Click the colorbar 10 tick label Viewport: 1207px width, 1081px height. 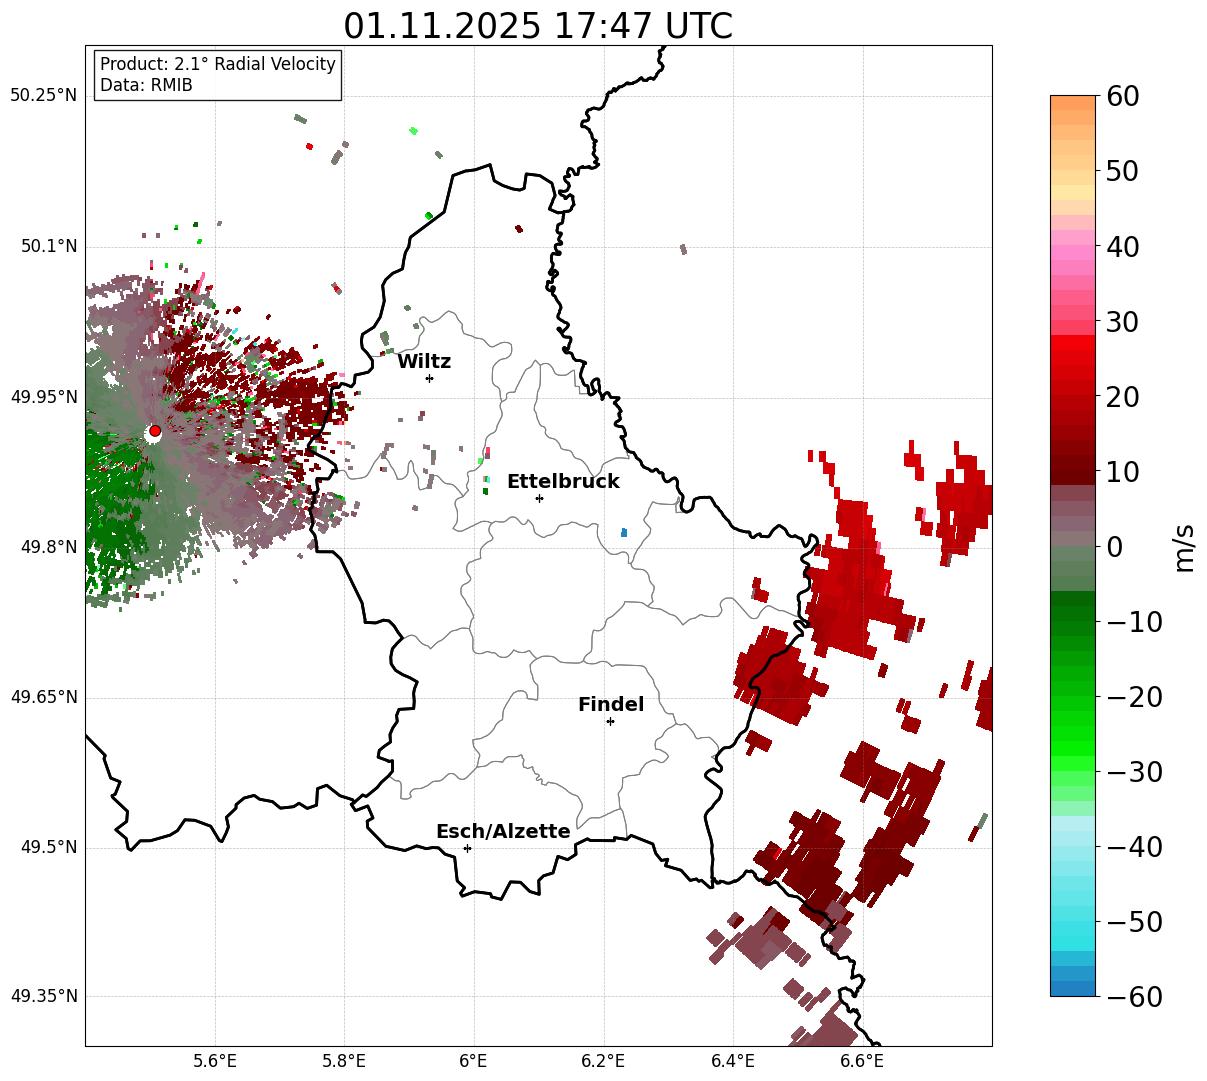[1122, 471]
